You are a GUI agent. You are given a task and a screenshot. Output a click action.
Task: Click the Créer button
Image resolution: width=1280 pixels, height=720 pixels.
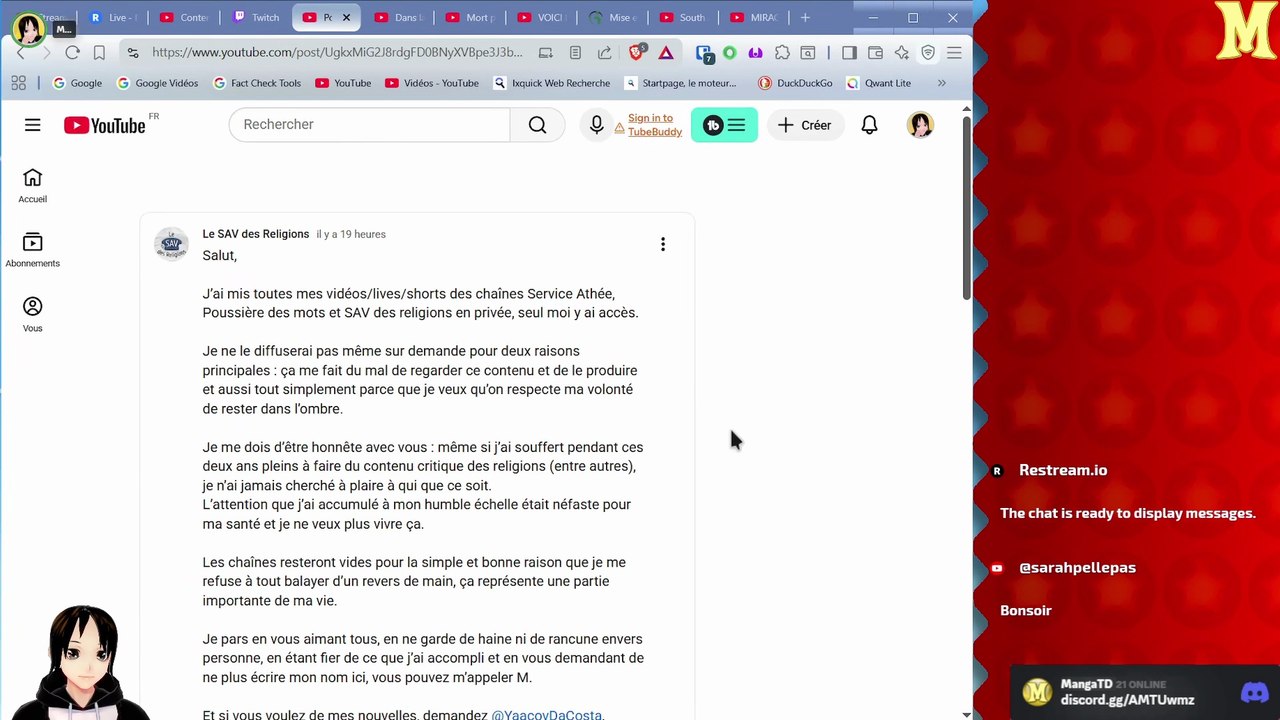point(805,125)
